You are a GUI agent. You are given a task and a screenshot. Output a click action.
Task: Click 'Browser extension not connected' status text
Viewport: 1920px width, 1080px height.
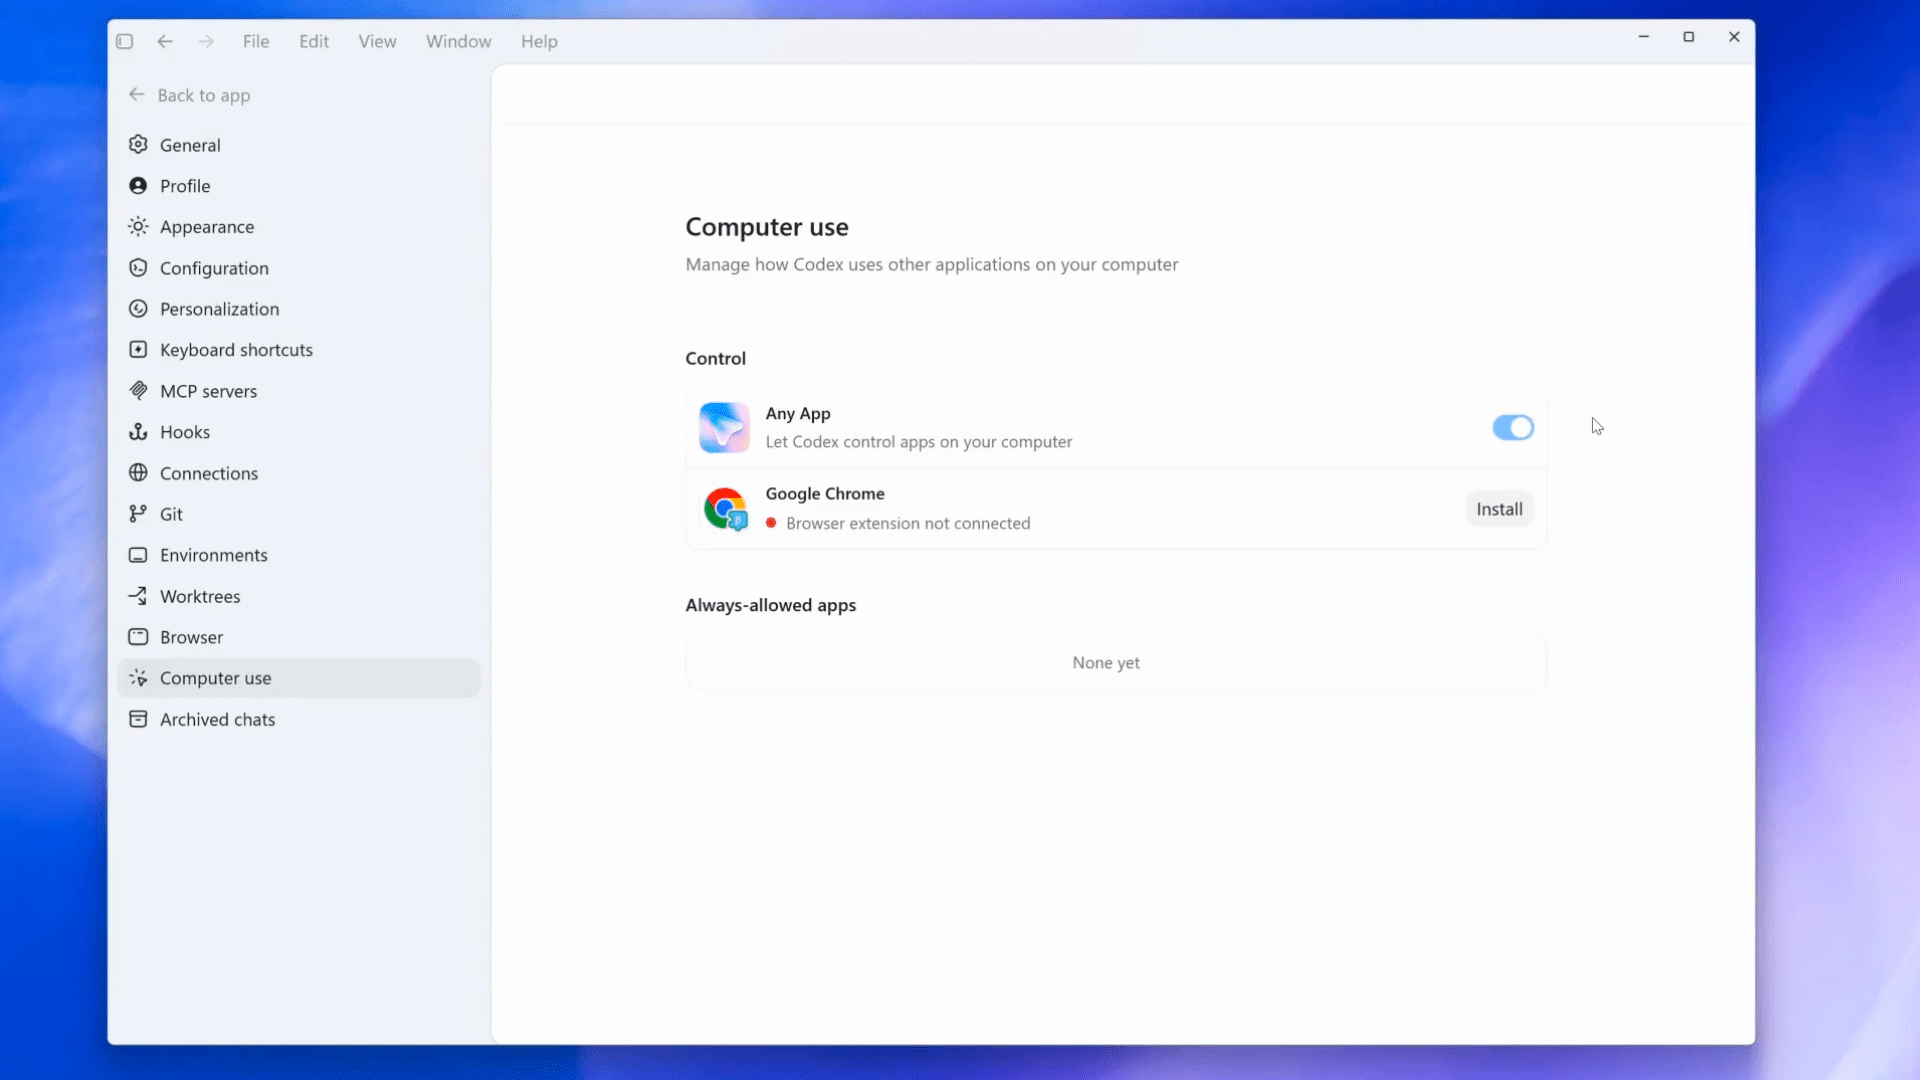pyautogui.click(x=908, y=523)
